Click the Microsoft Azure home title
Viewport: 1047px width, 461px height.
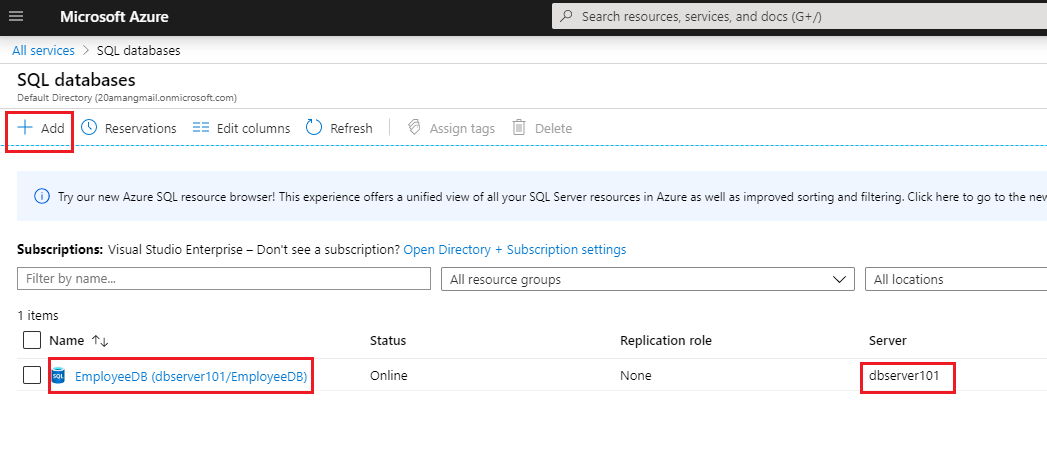tap(114, 17)
